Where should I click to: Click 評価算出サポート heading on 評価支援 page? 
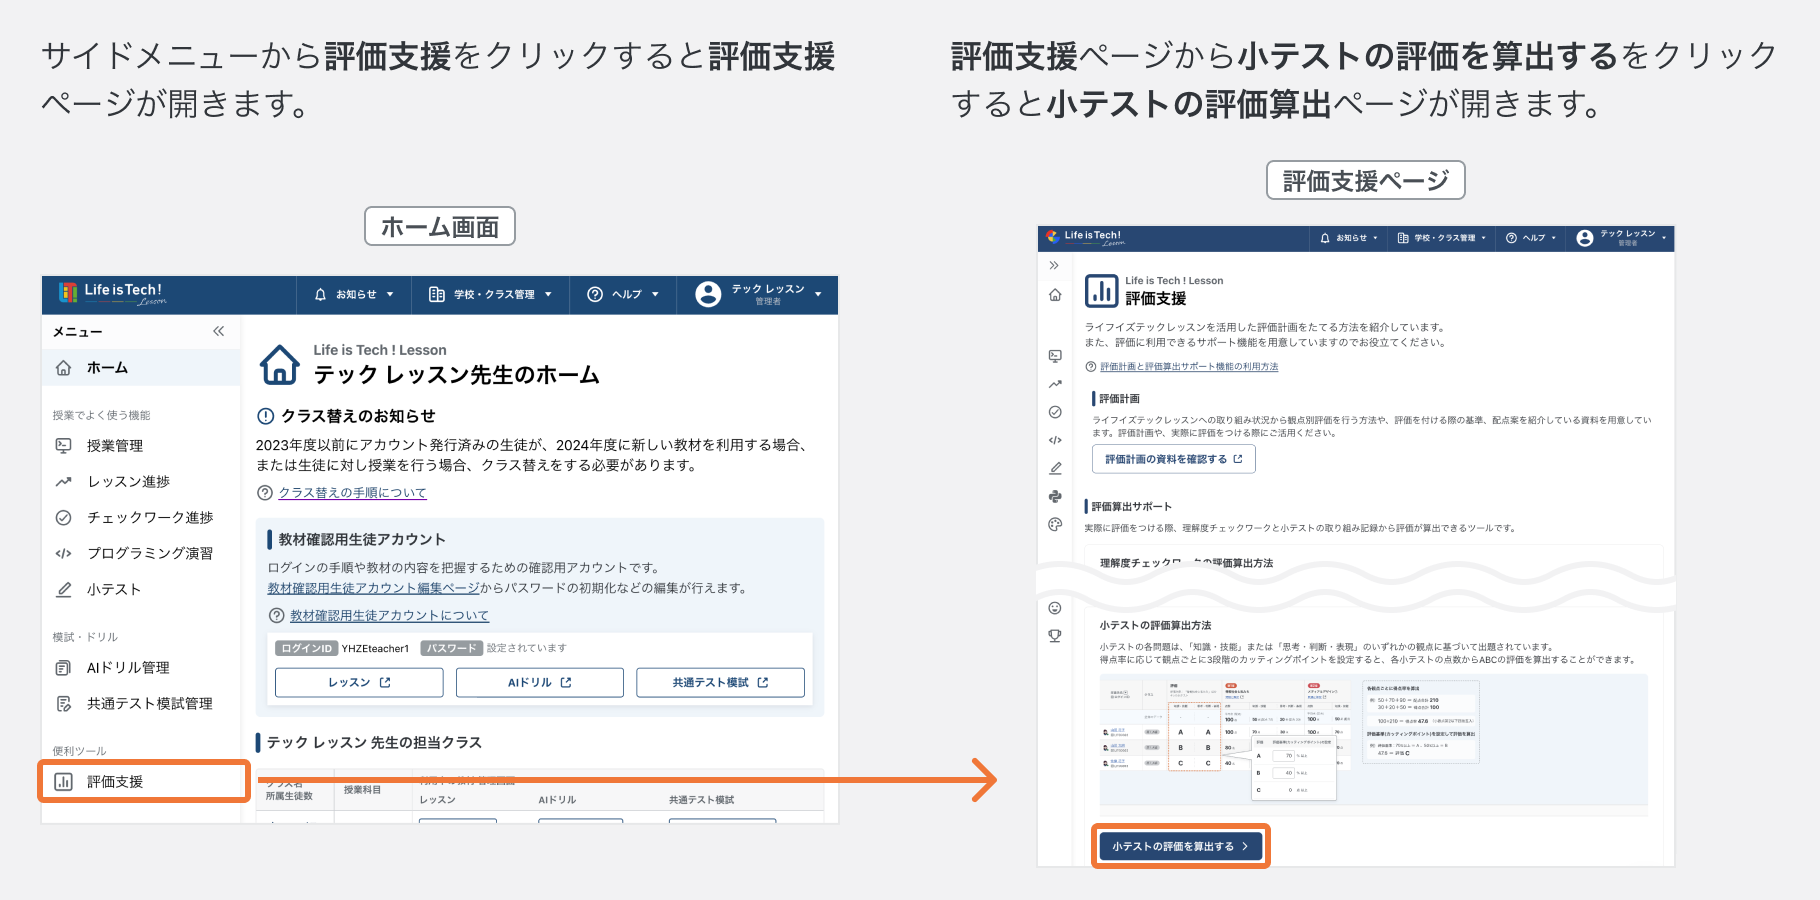(1131, 507)
